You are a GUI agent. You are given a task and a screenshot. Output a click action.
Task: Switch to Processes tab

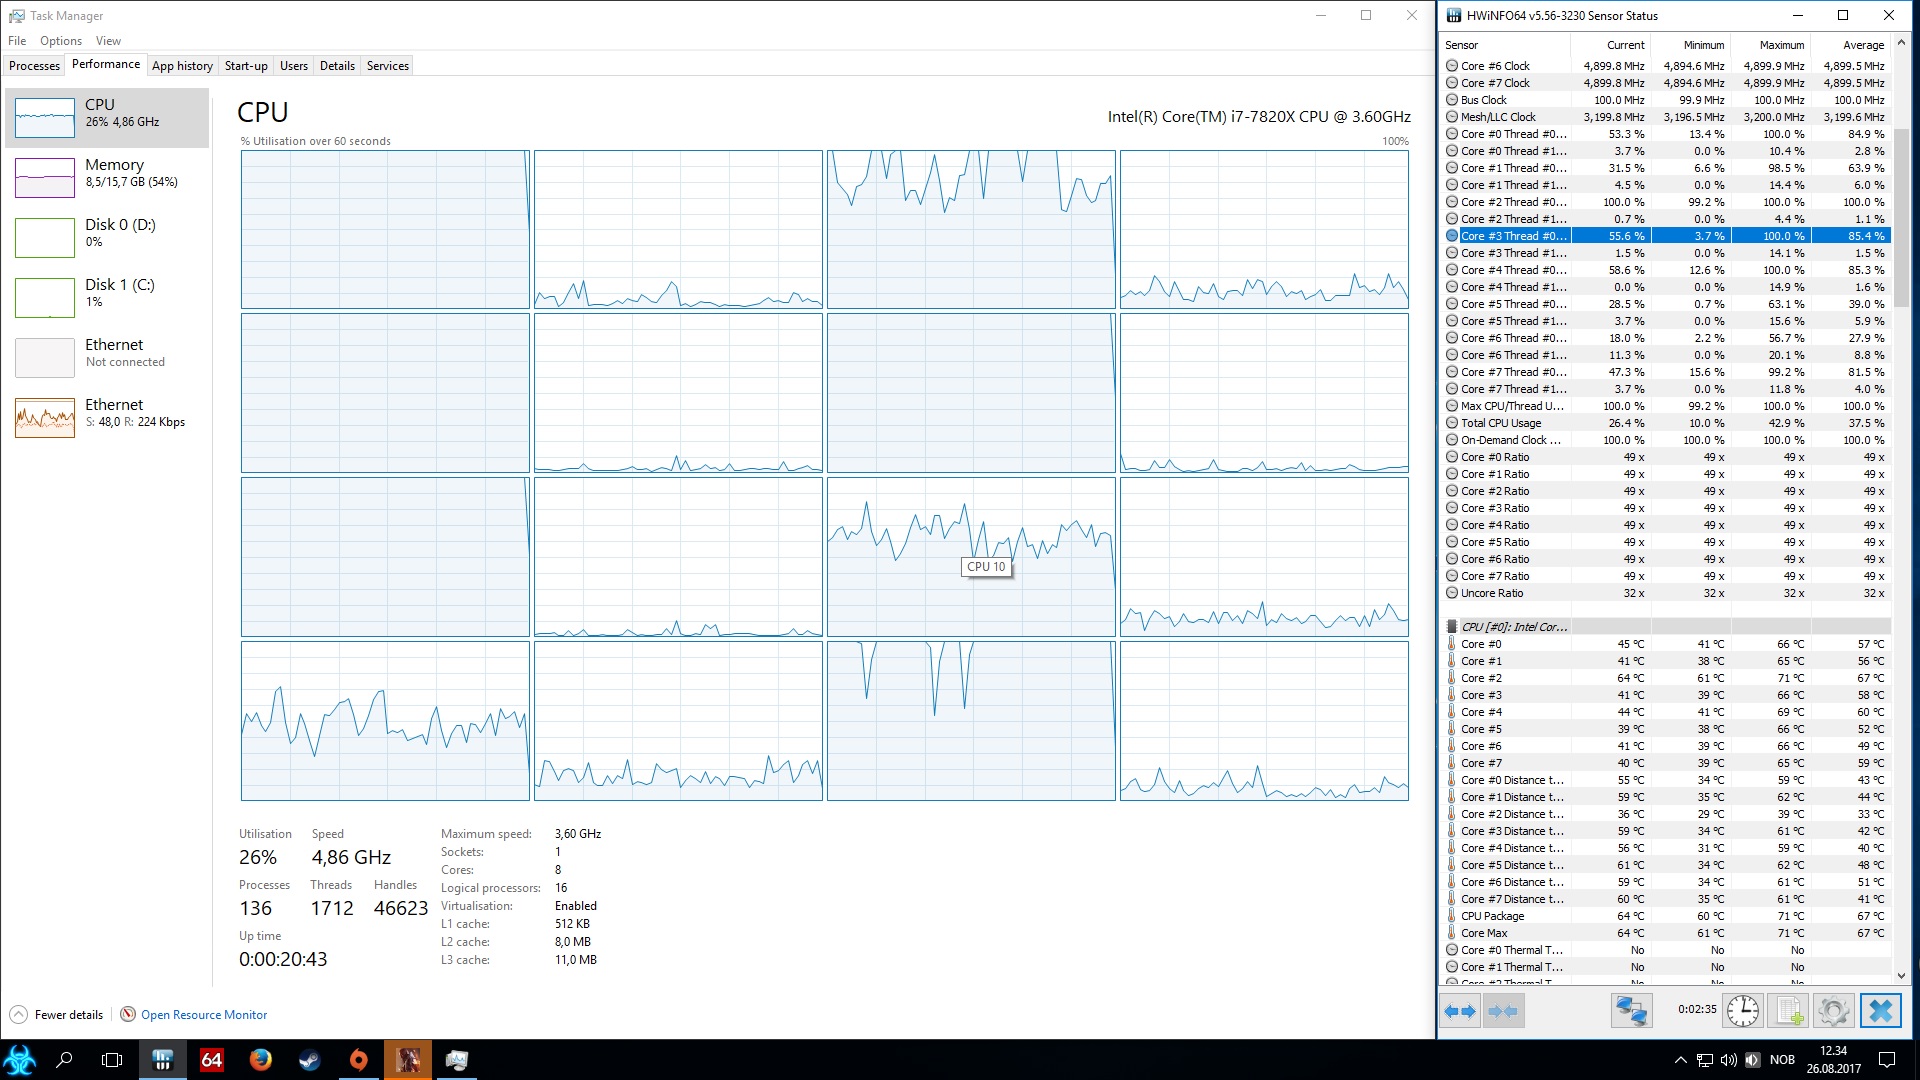tap(34, 66)
